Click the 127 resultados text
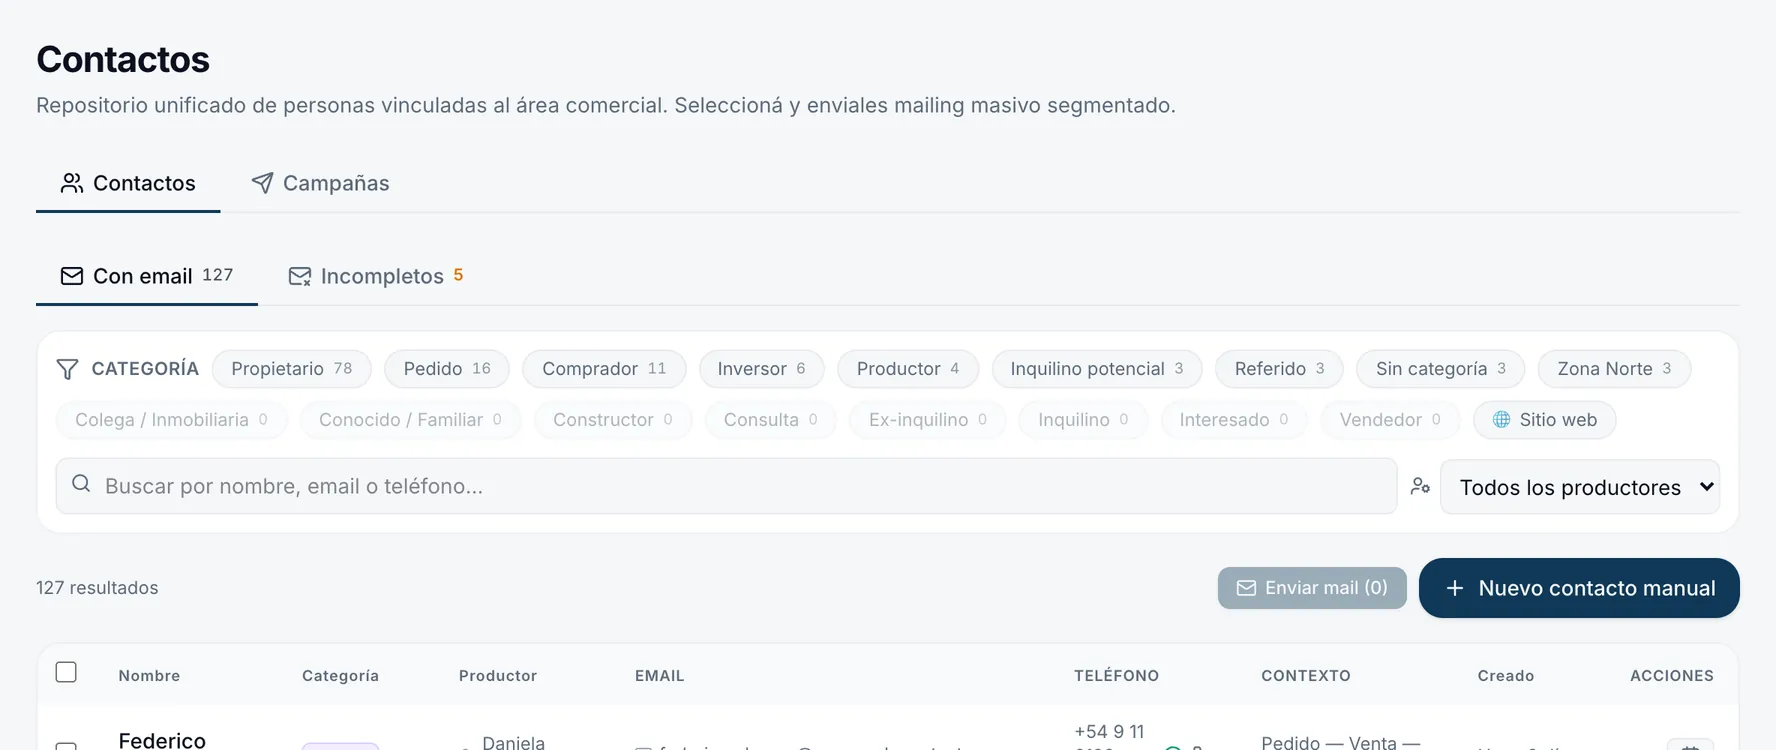The height and width of the screenshot is (750, 1776). click(97, 588)
